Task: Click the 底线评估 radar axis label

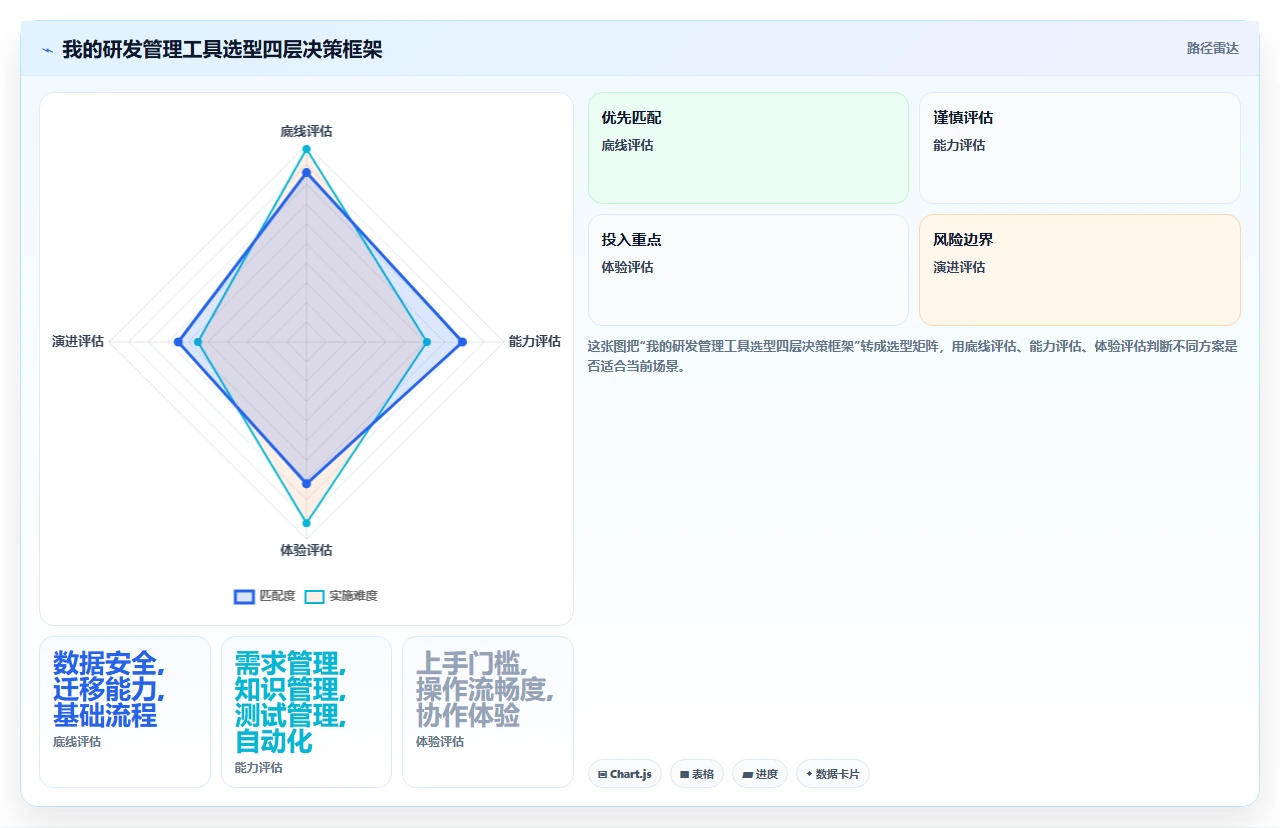Action: 306,131
